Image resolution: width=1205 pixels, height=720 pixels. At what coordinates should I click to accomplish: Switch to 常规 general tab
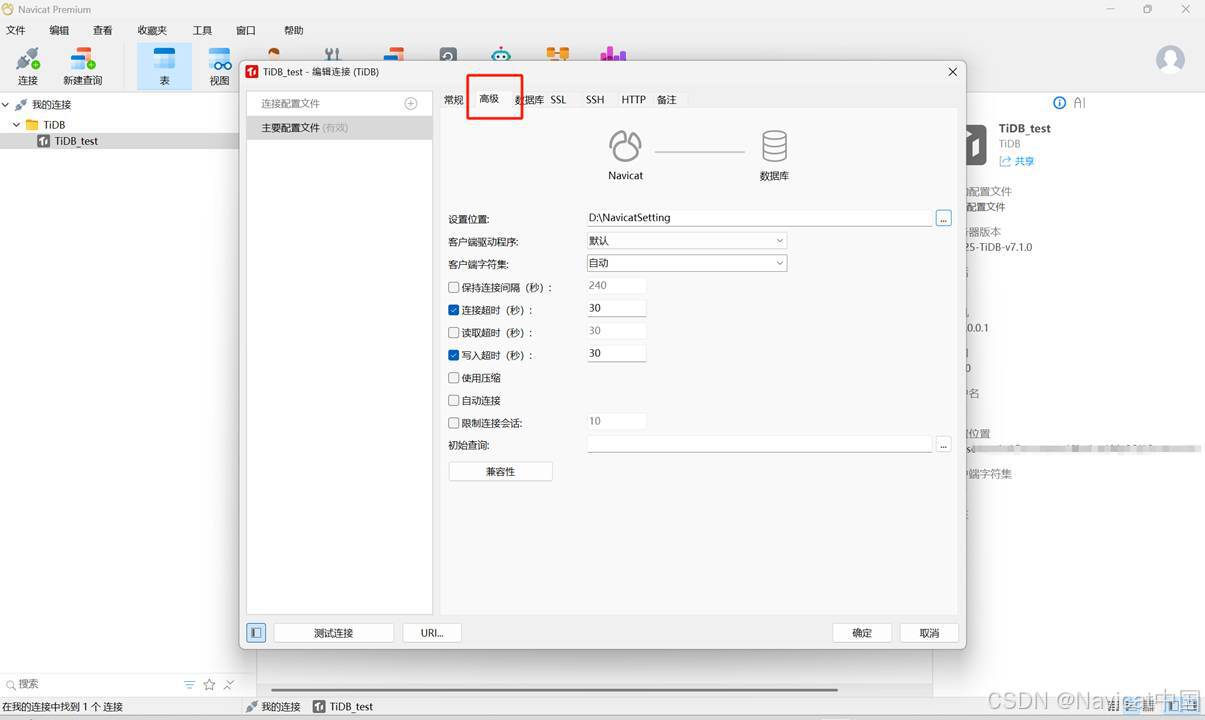pyautogui.click(x=454, y=100)
